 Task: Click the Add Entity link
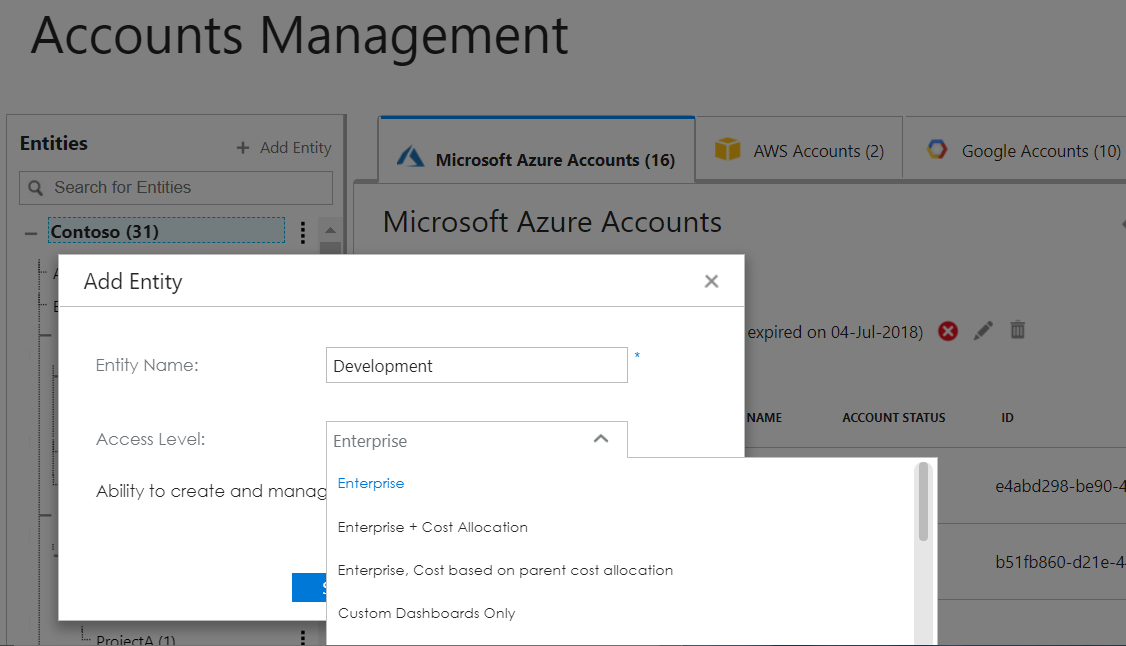(284, 148)
